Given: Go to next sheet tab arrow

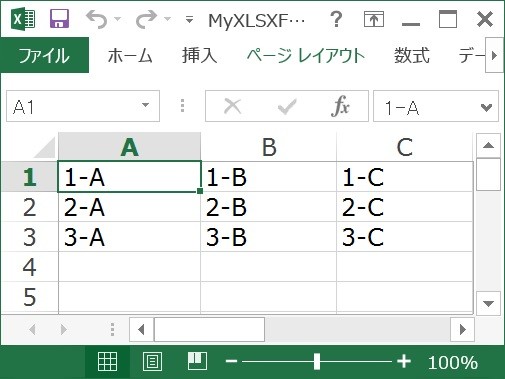Looking at the screenshot, I should 63,330.
